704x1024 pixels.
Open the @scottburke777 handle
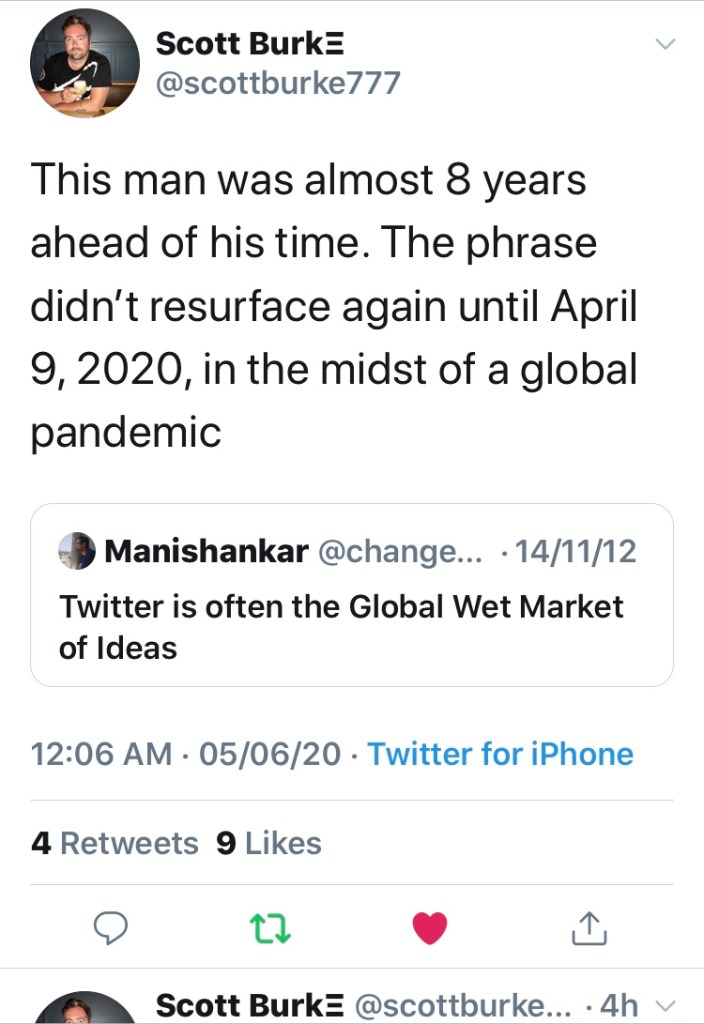pos(277,82)
